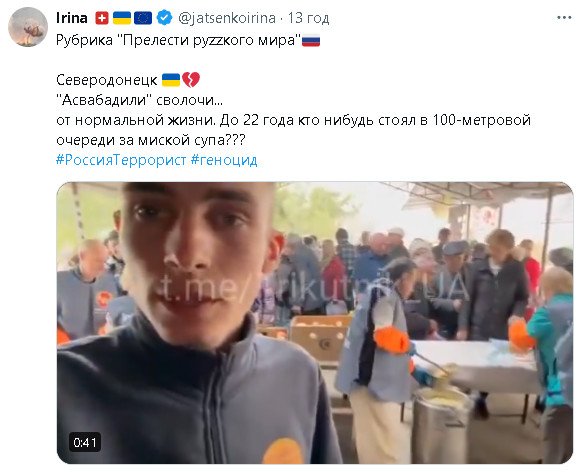This screenshot has width=583, height=476.
Task: Open the display name Irina
Action: pyautogui.click(x=72, y=17)
